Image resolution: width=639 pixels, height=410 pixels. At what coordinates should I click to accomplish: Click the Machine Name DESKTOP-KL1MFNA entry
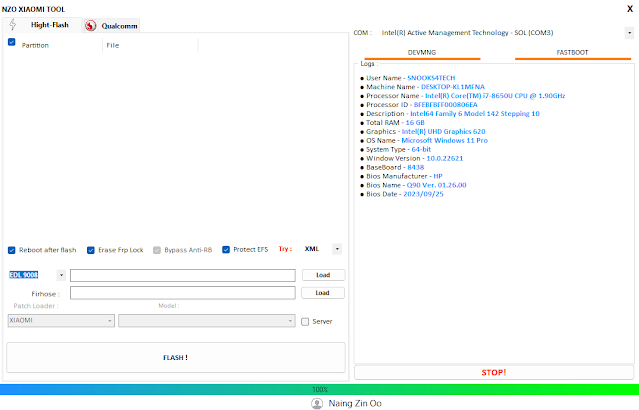(423, 87)
